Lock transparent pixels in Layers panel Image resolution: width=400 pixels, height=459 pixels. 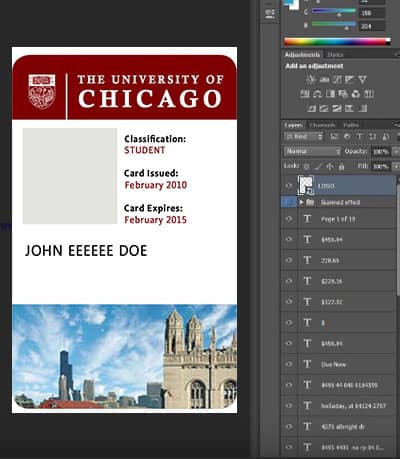(x=306, y=166)
